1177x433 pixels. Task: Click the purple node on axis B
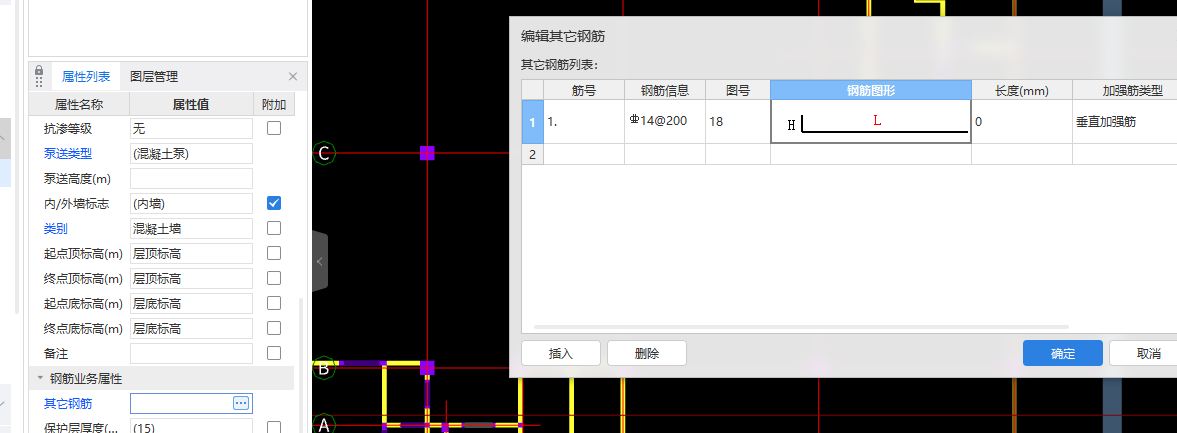tap(427, 368)
